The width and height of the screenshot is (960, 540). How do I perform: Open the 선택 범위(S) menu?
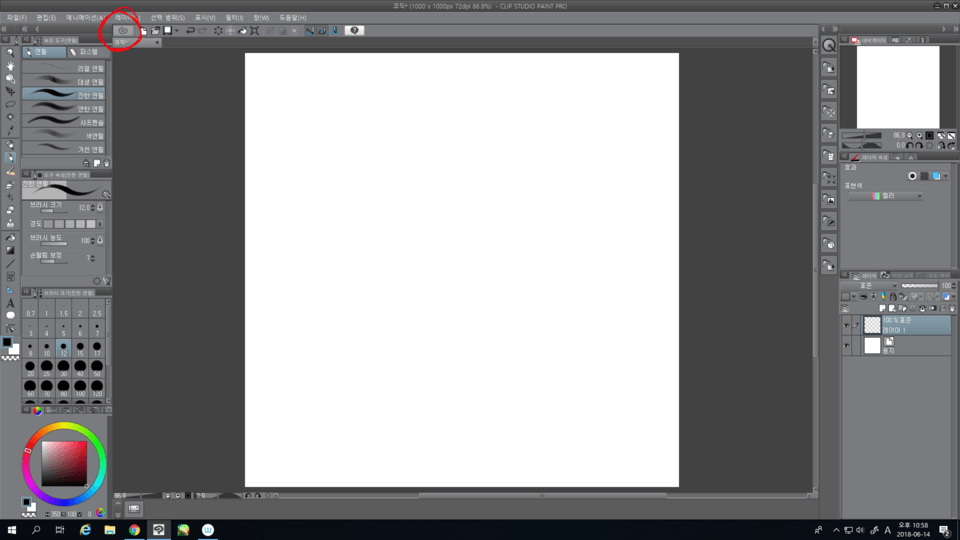click(168, 18)
